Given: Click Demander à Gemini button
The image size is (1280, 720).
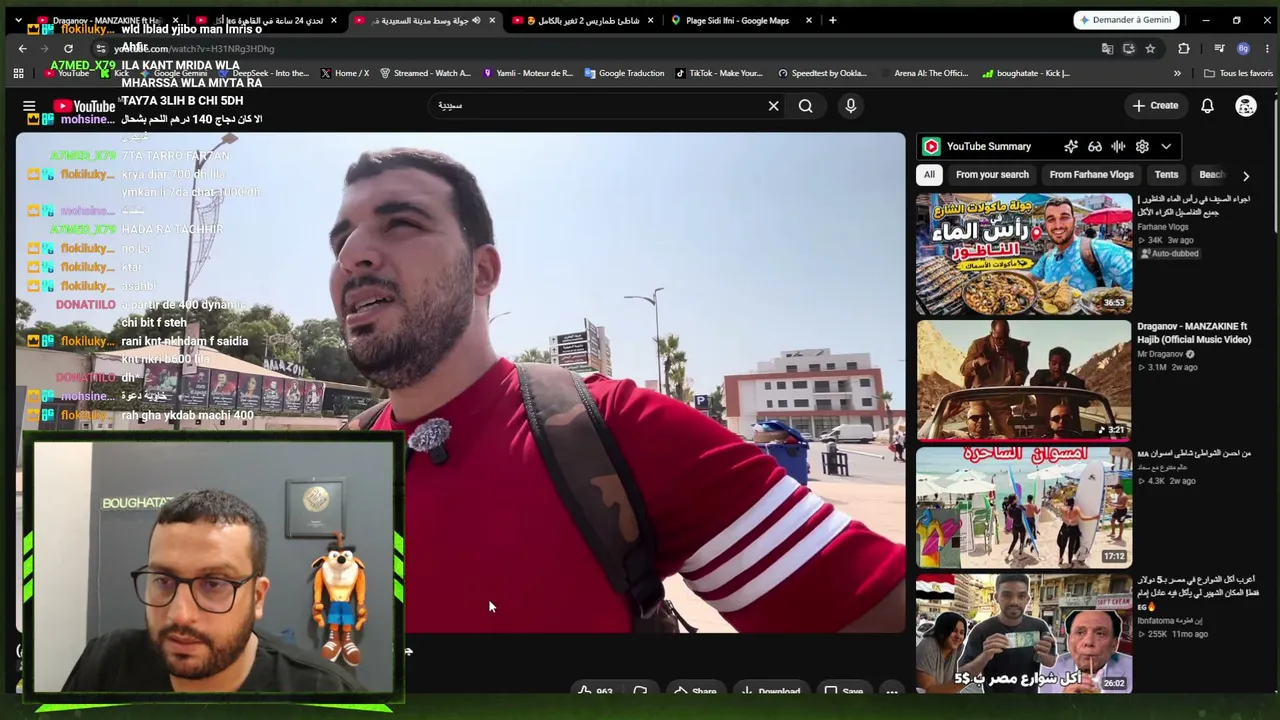Looking at the screenshot, I should pyautogui.click(x=1127, y=20).
